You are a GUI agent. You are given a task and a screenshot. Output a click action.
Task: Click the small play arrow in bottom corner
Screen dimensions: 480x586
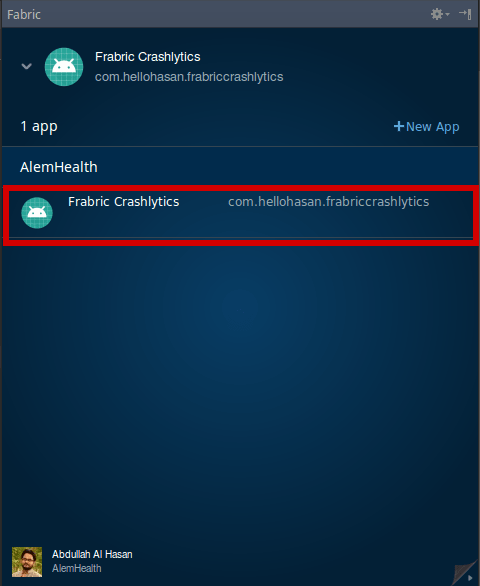tap(470, 578)
